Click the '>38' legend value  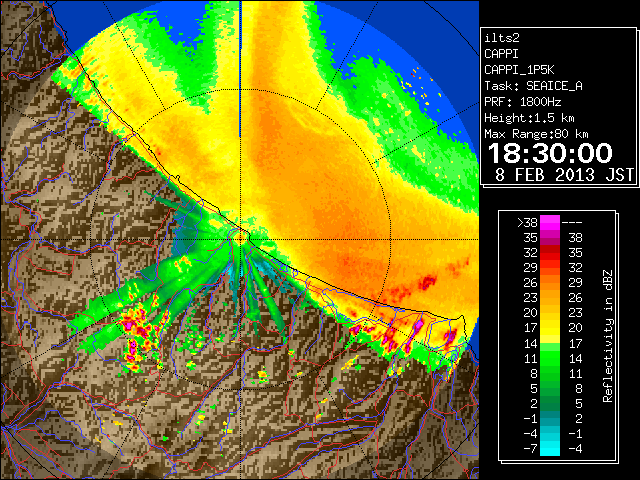click(527, 223)
